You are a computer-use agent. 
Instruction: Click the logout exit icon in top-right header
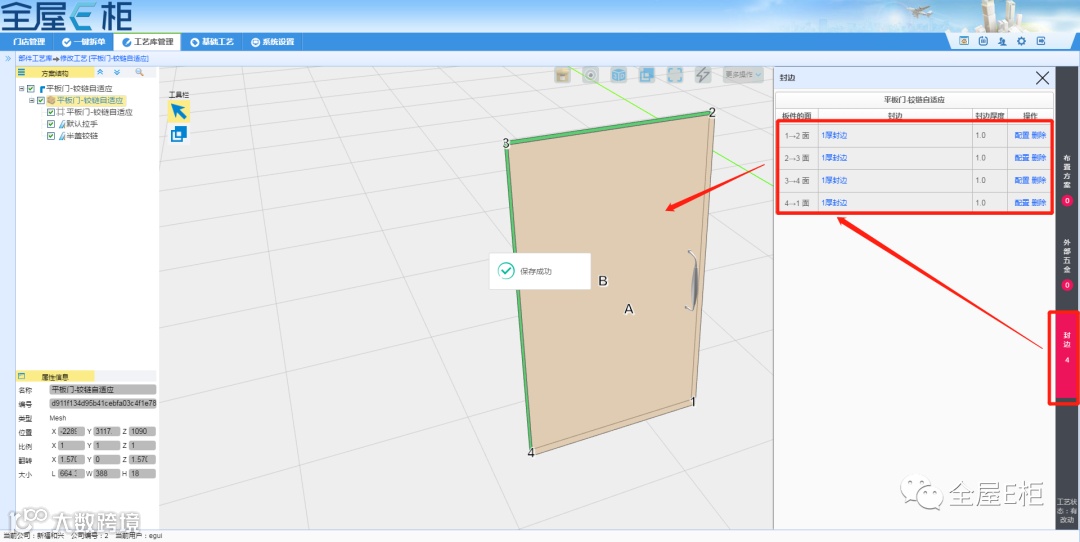point(1041,41)
